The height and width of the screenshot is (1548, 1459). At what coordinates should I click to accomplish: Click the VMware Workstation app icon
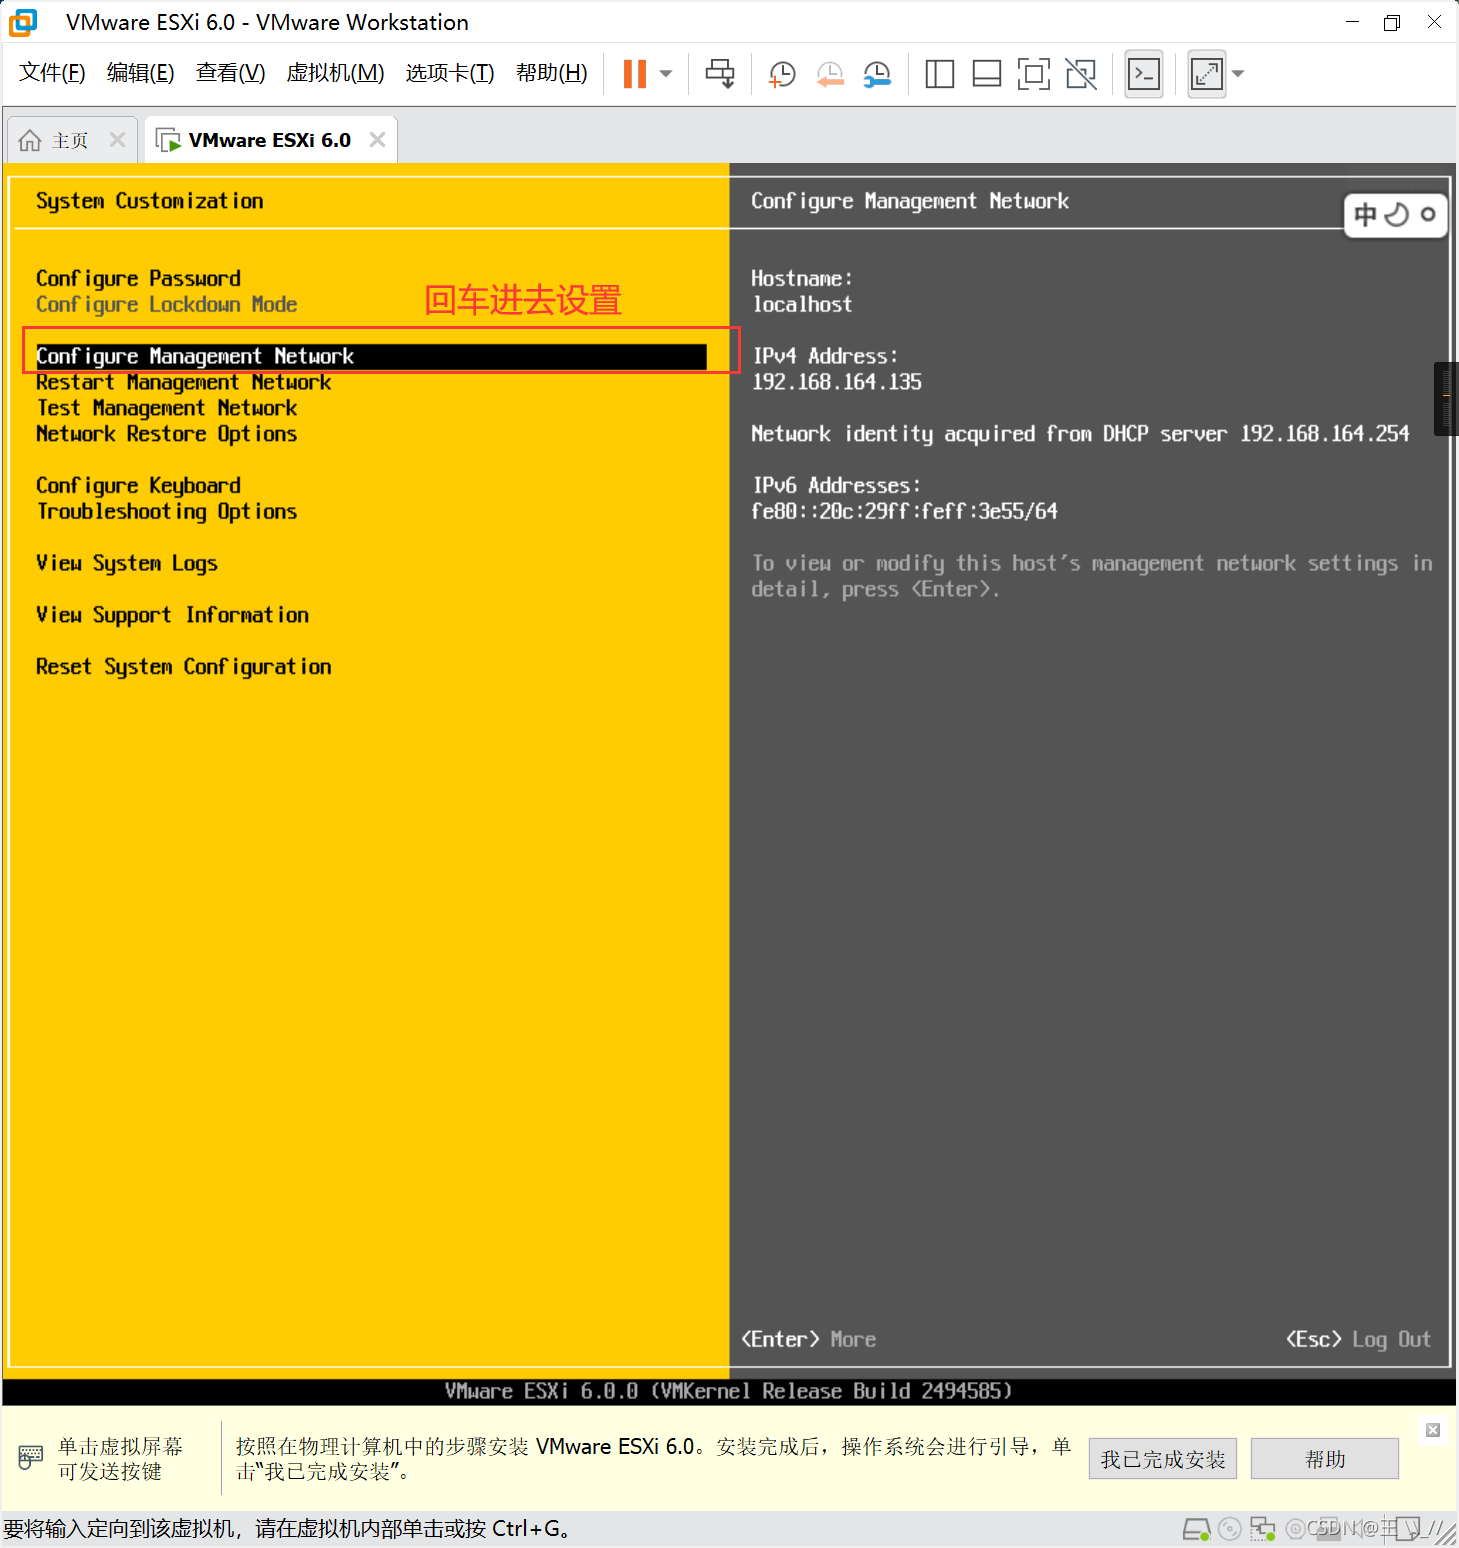23,22
